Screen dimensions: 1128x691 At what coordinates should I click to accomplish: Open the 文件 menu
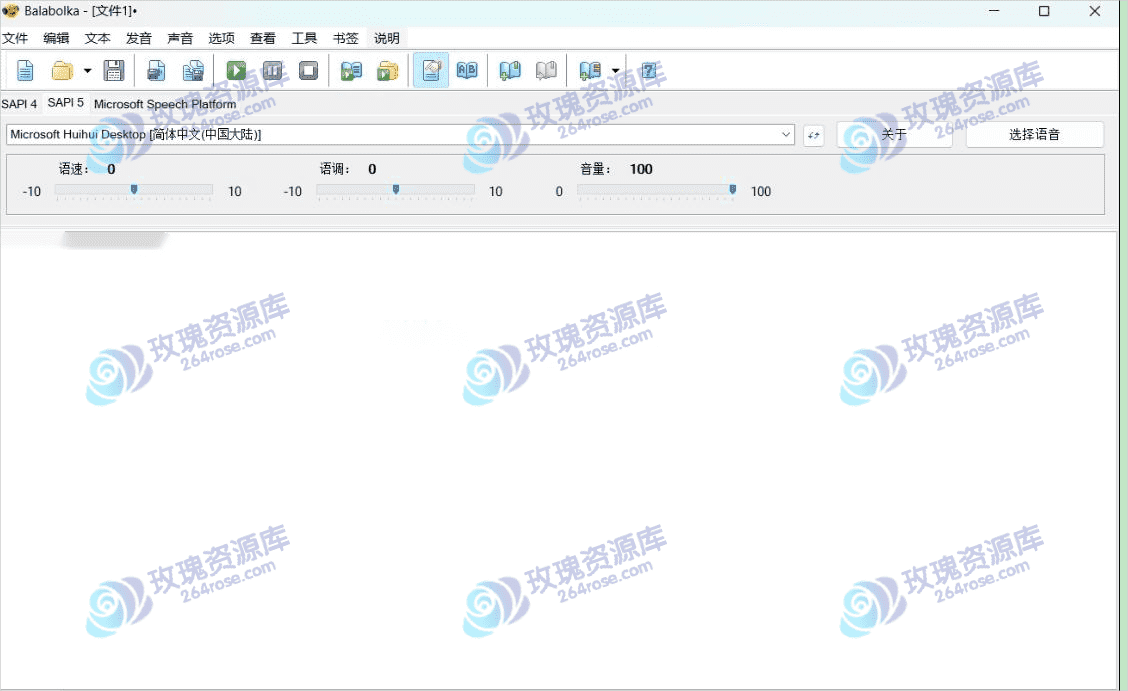pyautogui.click(x=15, y=38)
